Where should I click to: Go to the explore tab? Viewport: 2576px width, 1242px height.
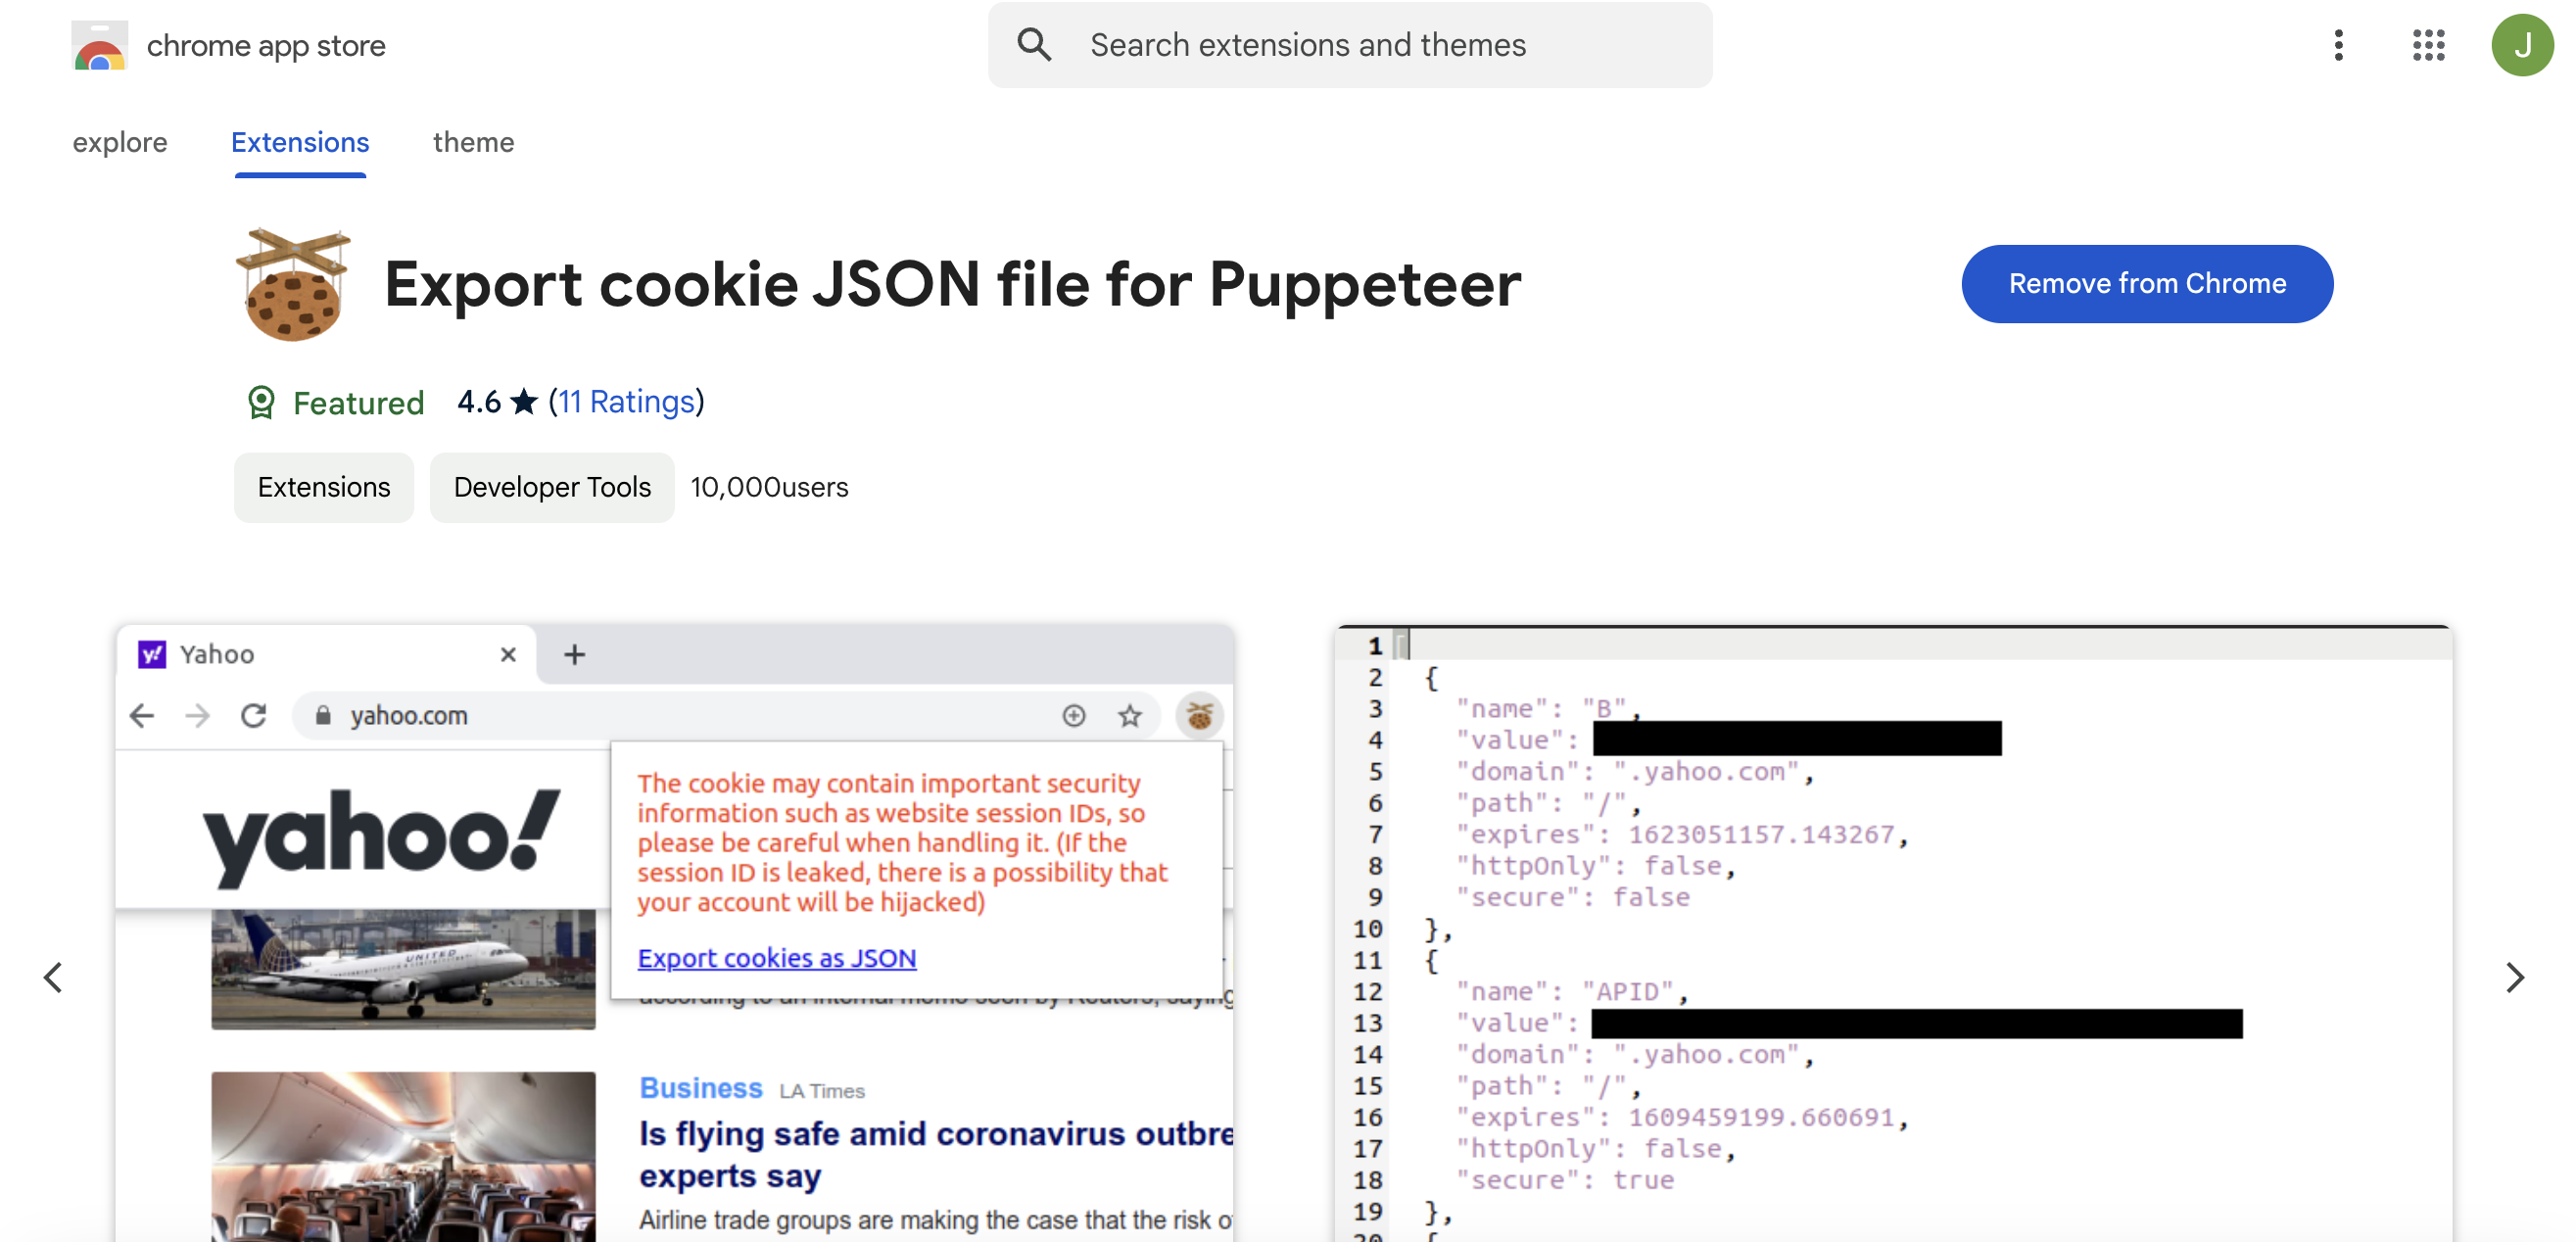click(120, 142)
